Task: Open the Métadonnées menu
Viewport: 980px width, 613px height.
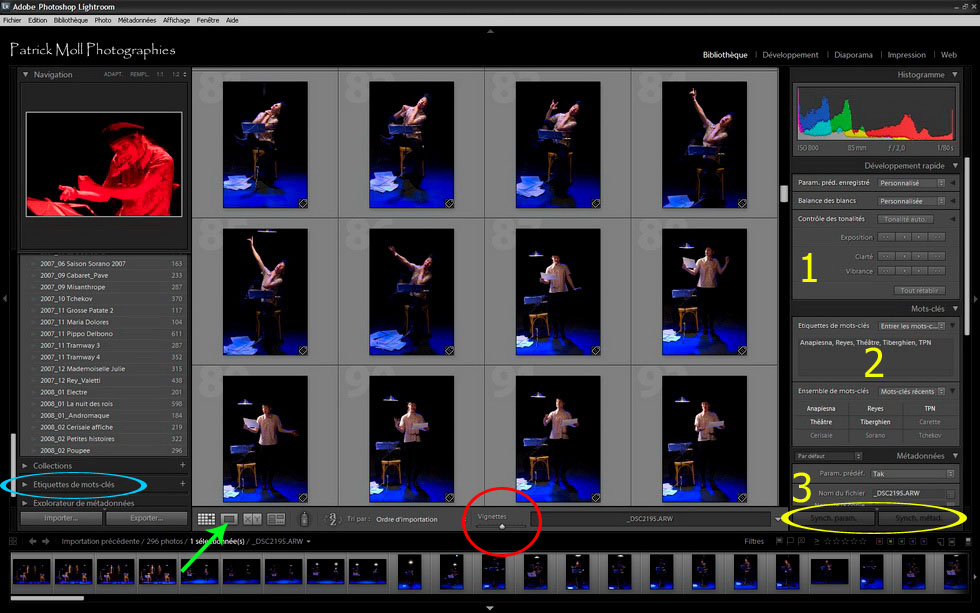Action: click(137, 20)
